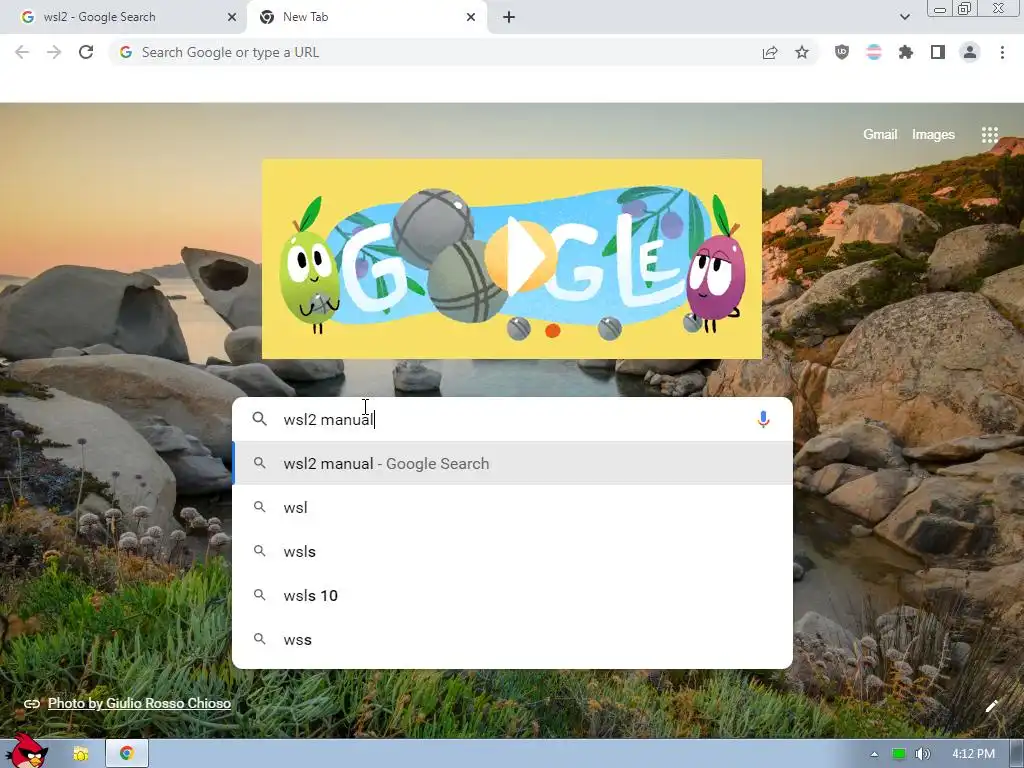Open Chrome's three-dot menu
1024x768 pixels.
(1002, 52)
